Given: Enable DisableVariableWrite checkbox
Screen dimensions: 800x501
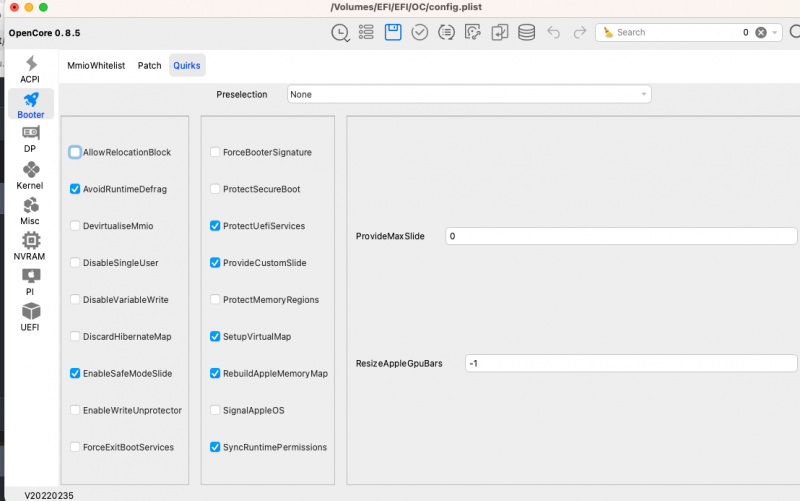Looking at the screenshot, I should click(75, 299).
